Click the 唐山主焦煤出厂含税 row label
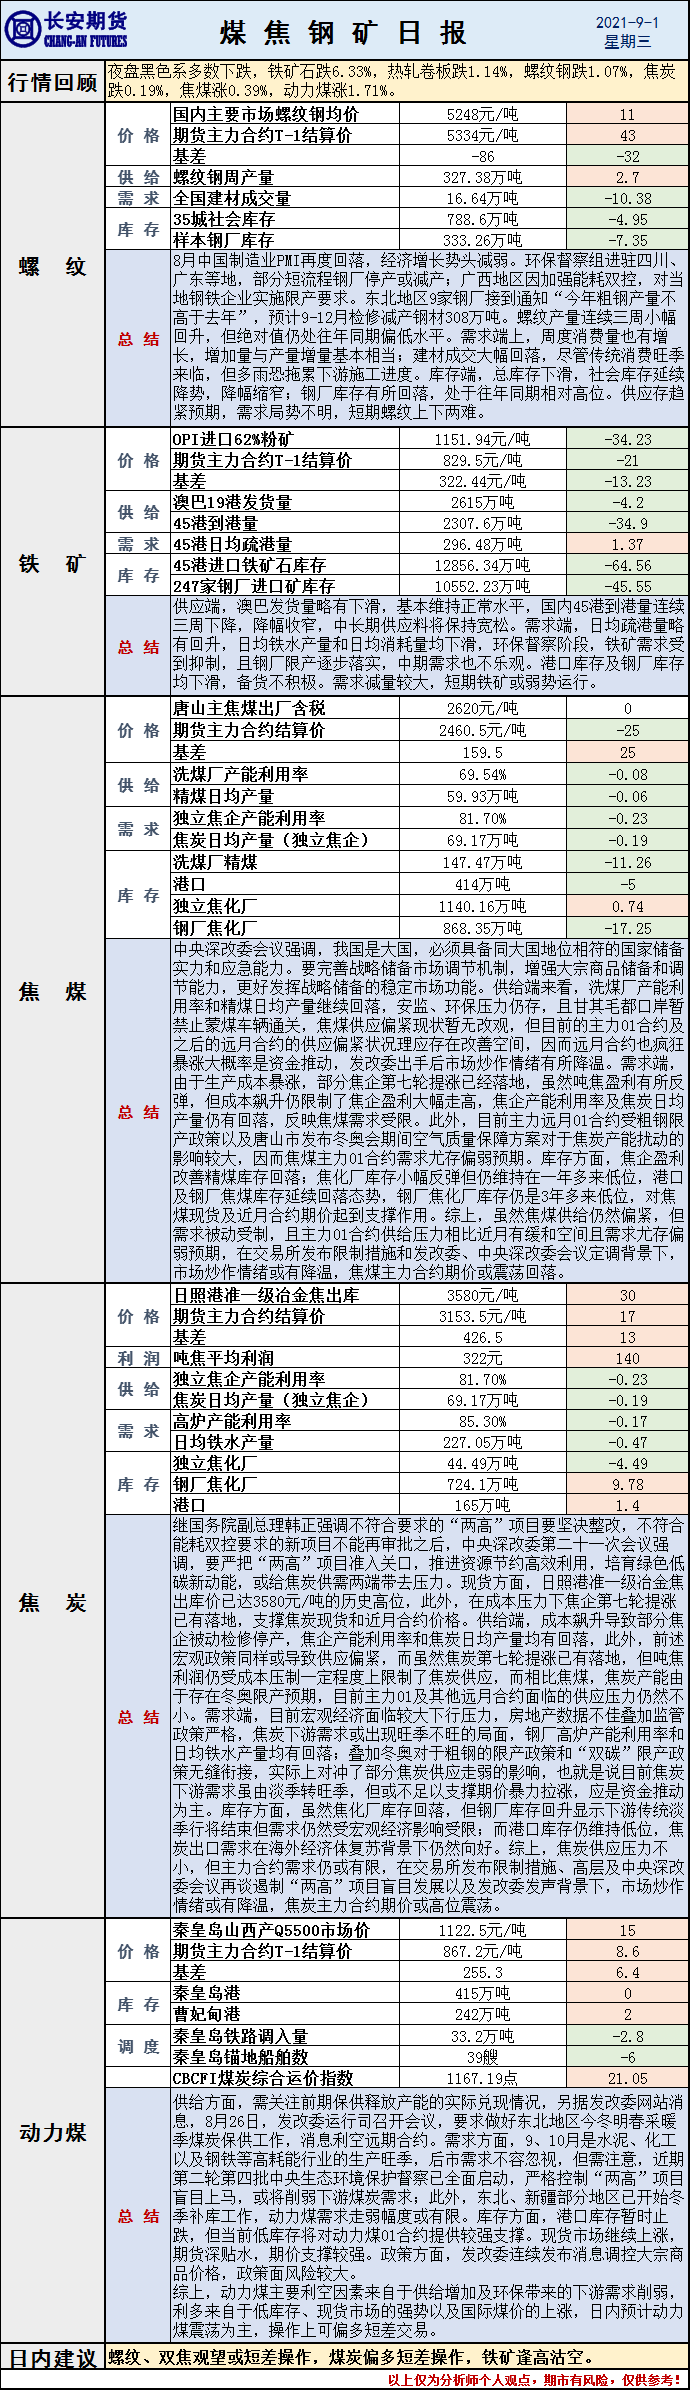This screenshot has height=2390, width=690. point(249,708)
